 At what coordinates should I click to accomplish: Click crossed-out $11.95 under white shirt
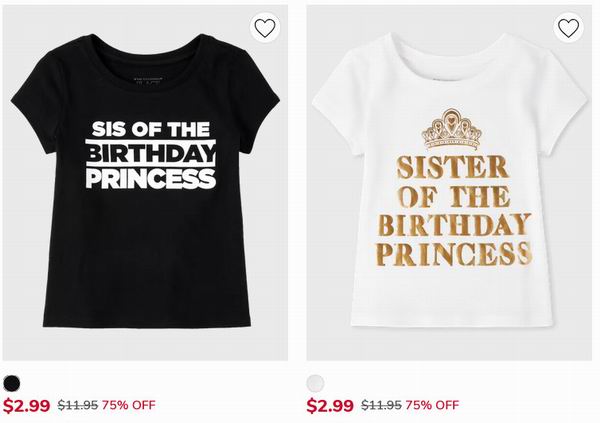pos(381,405)
